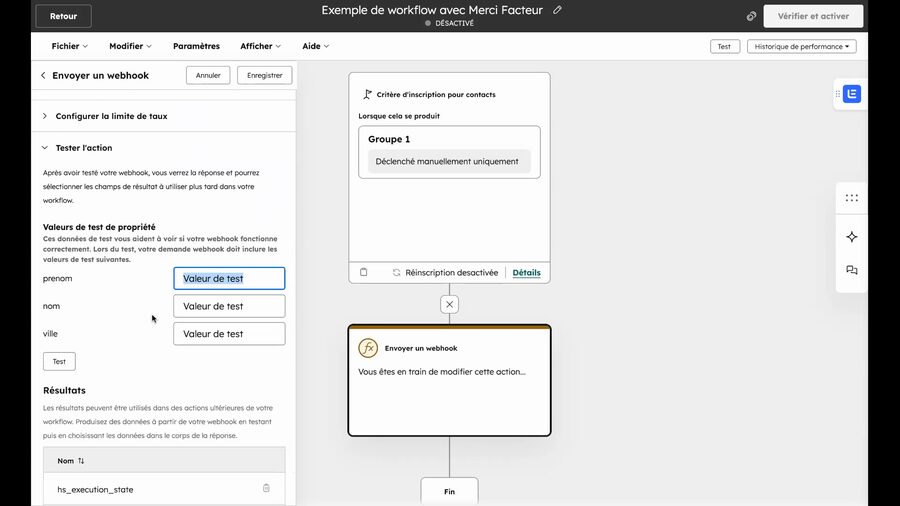Image resolution: width=900 pixels, height=506 pixels.
Task: Open the comments chat icon
Action: pos(852,270)
